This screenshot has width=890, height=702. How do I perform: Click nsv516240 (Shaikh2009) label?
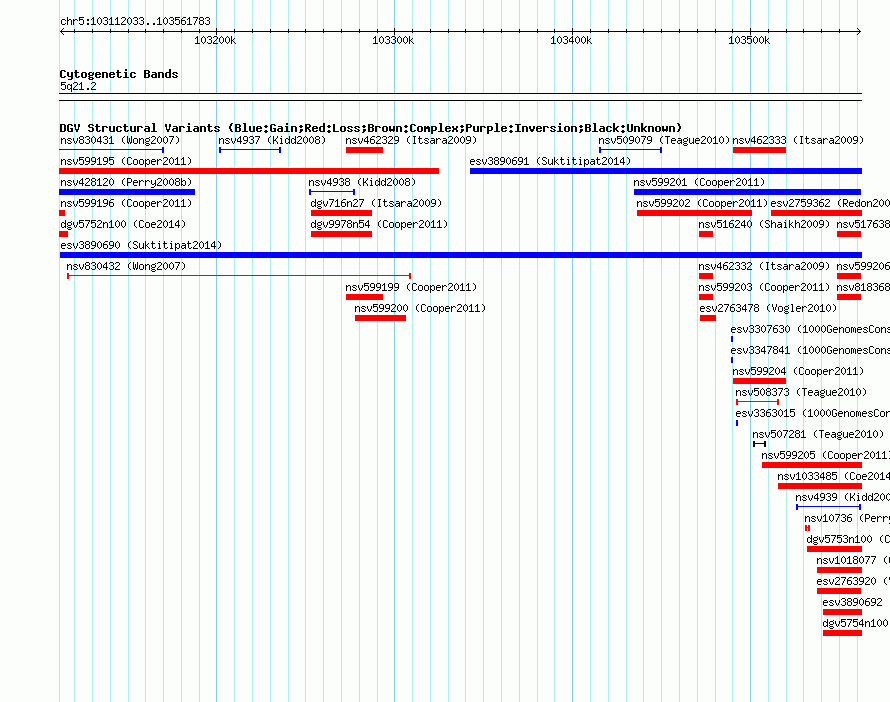(764, 224)
